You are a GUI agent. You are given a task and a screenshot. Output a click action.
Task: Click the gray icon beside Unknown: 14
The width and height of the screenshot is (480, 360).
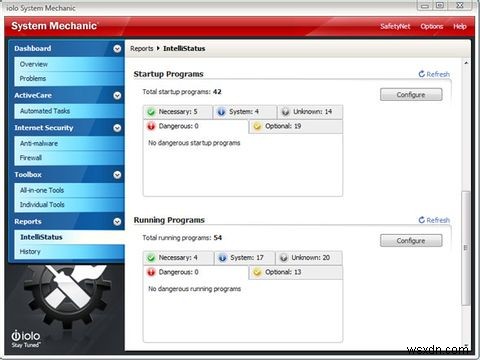pos(285,112)
